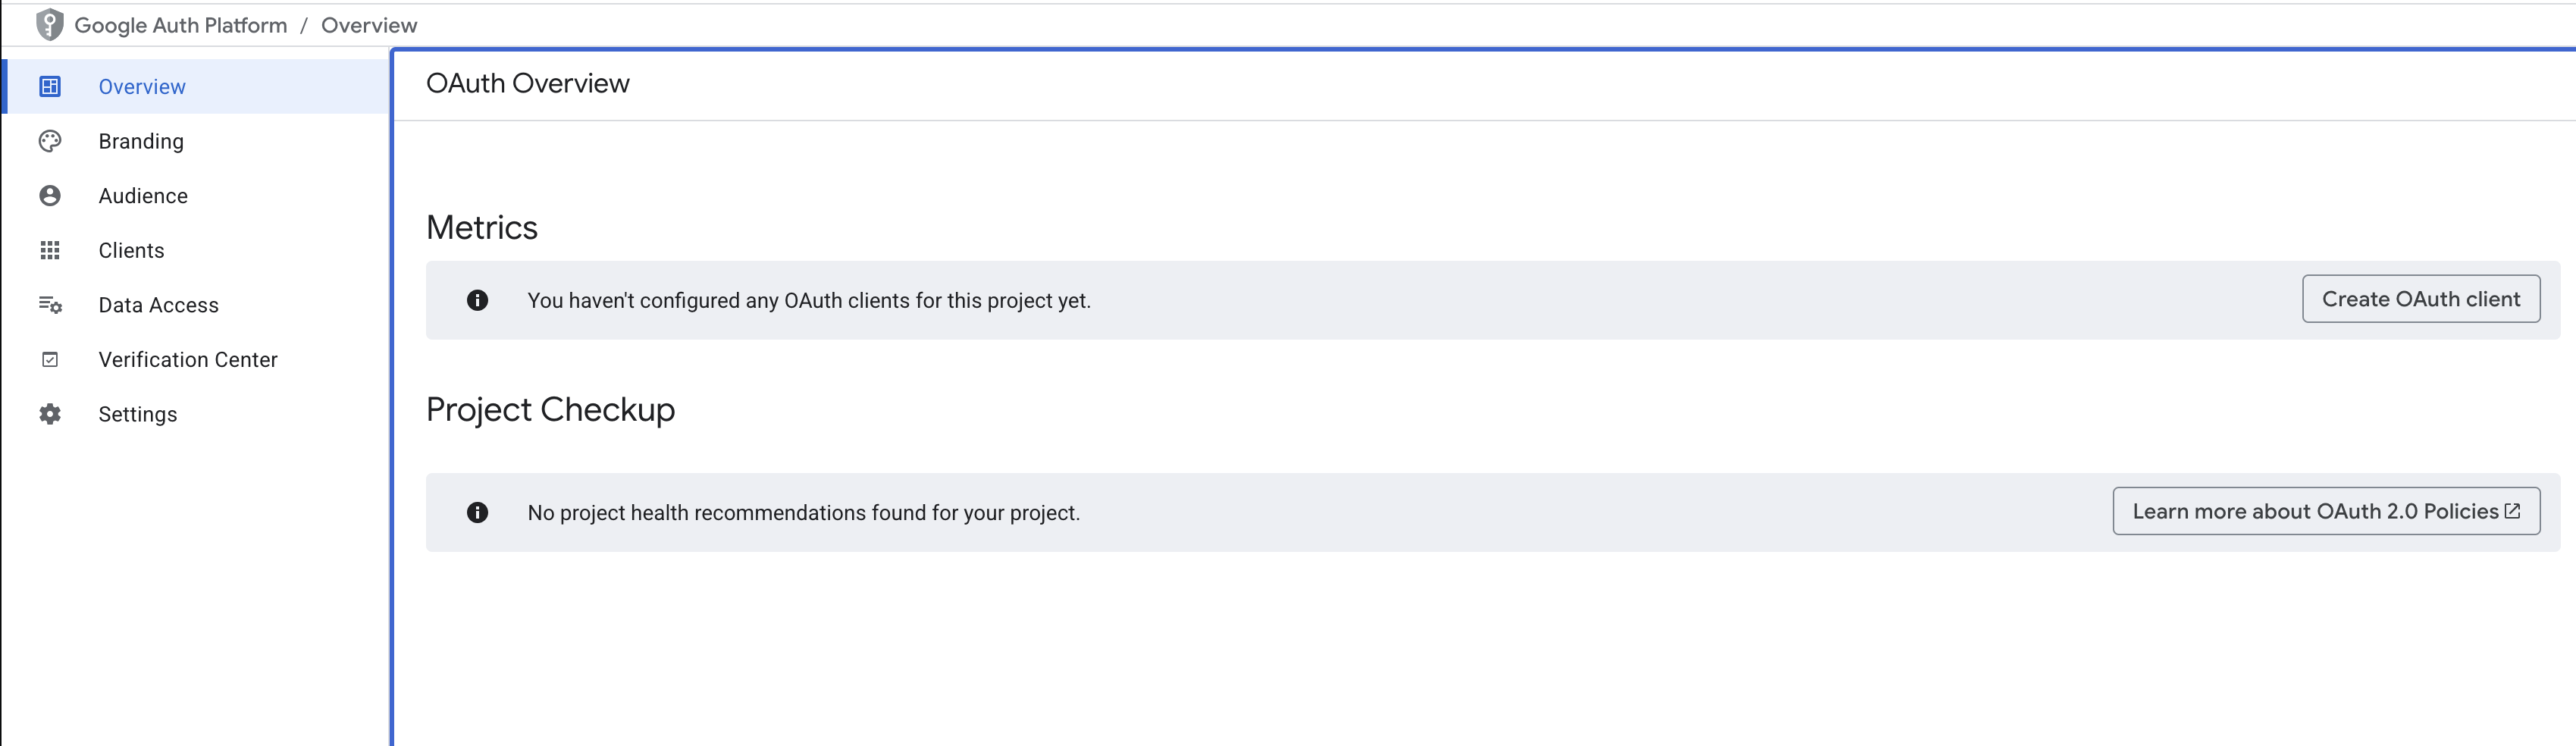Click the Overview dashboard icon in sidebar
This screenshot has height=746, width=2576.
[x=50, y=87]
